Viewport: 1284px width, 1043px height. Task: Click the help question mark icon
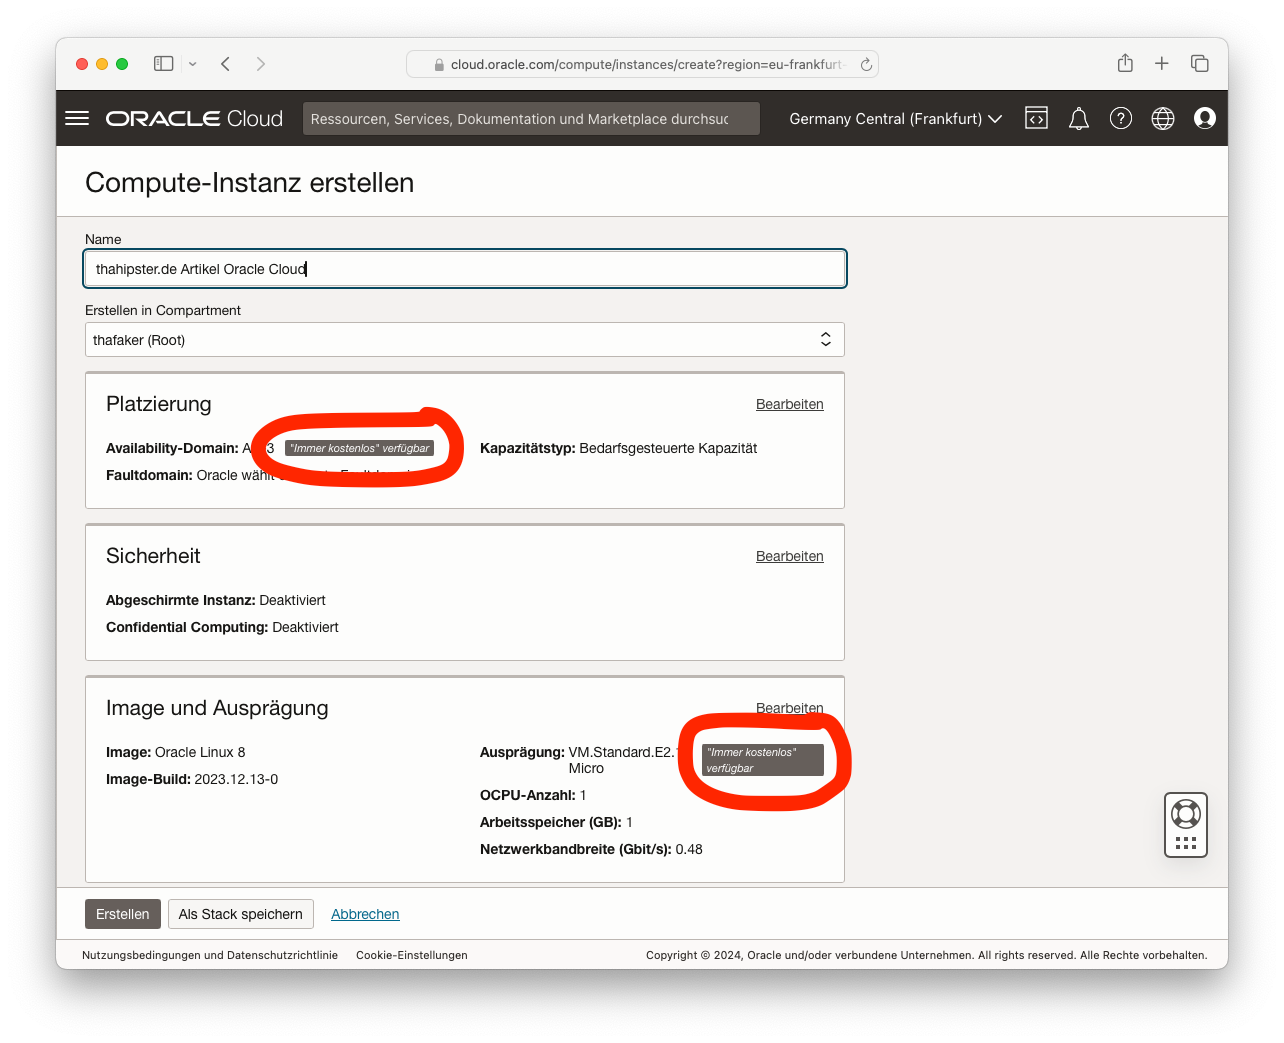click(x=1120, y=118)
